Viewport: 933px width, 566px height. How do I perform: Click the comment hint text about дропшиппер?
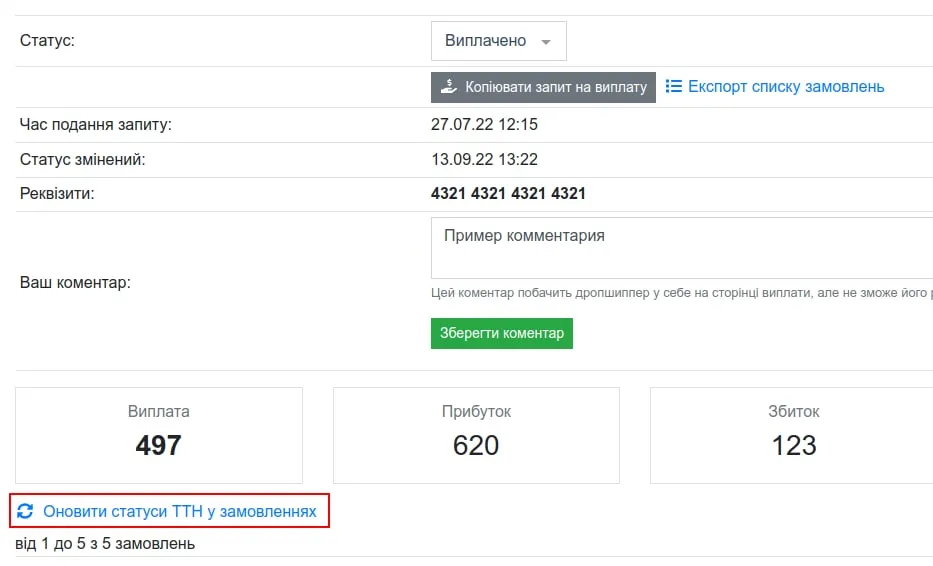(x=682, y=293)
